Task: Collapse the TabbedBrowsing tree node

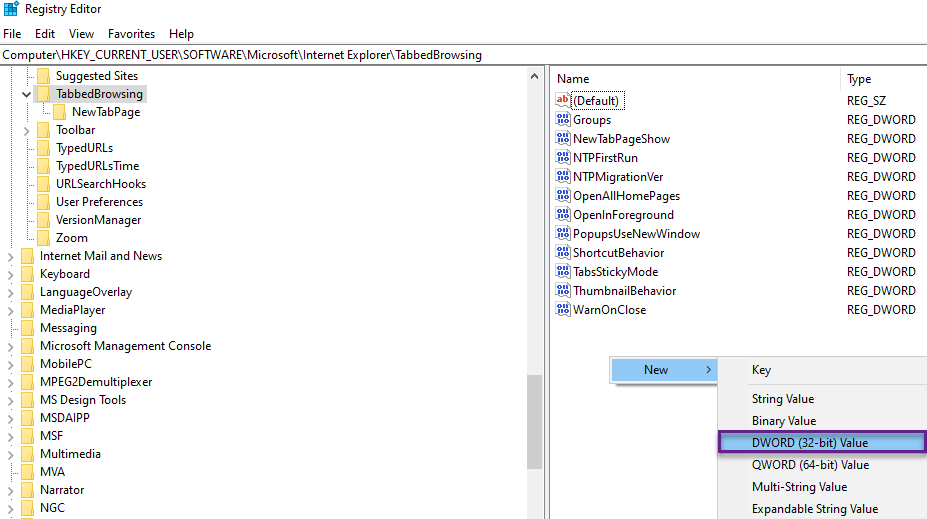Action: coord(26,94)
